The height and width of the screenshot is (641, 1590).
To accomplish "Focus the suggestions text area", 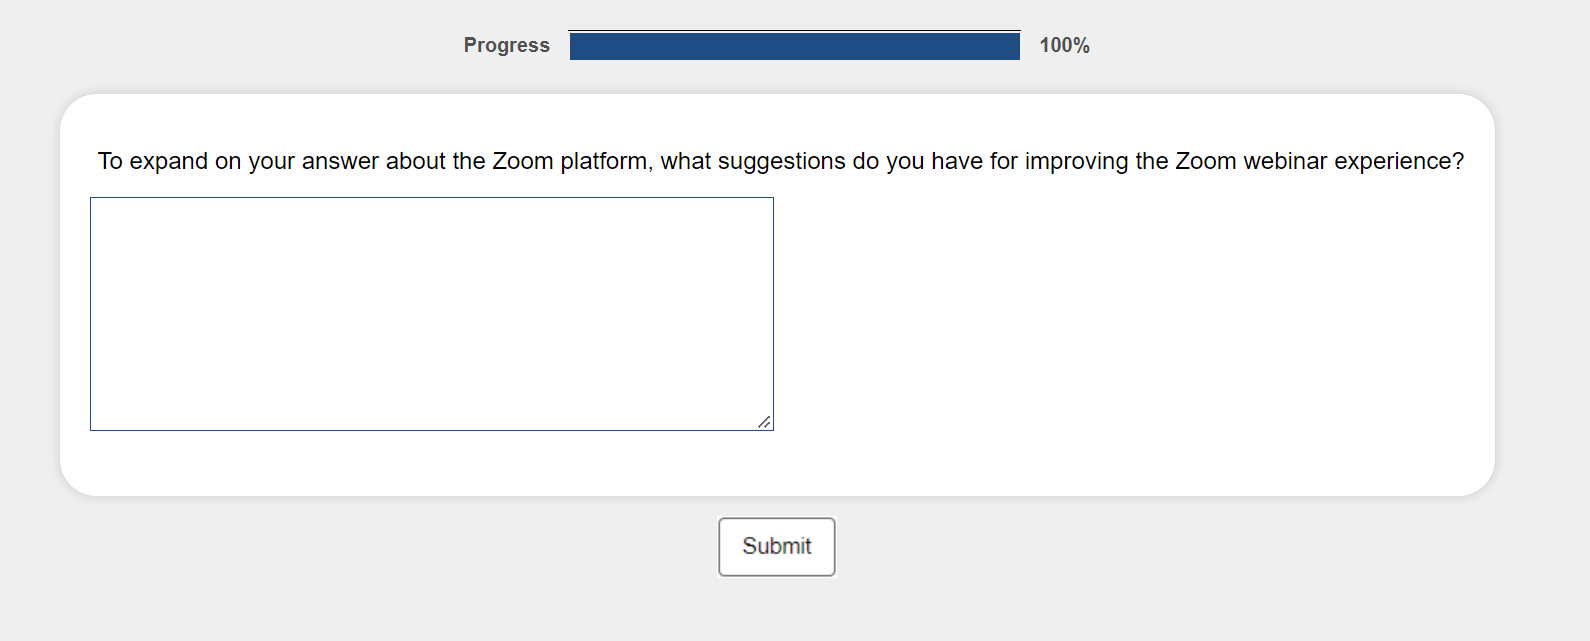I will pyautogui.click(x=431, y=313).
